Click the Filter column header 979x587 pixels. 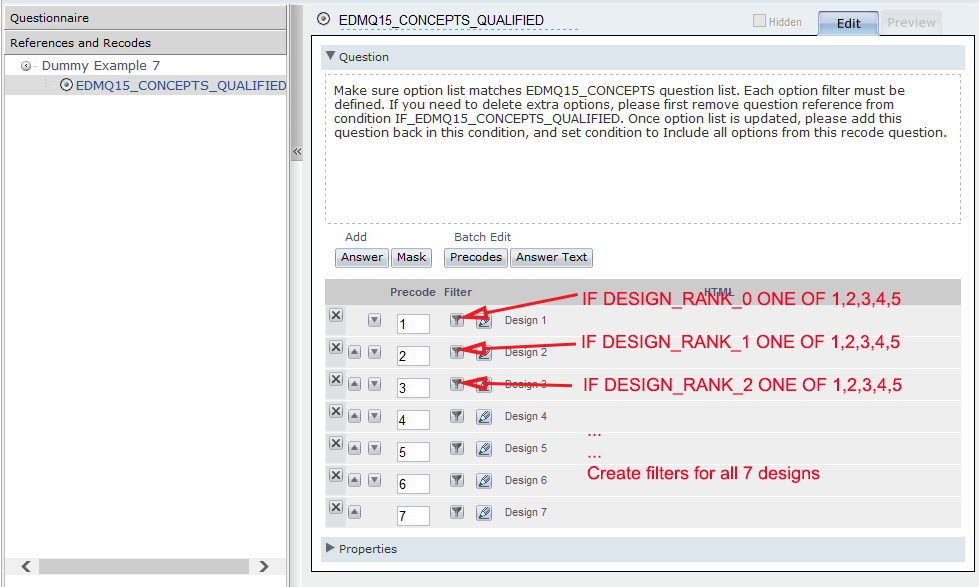click(x=458, y=292)
